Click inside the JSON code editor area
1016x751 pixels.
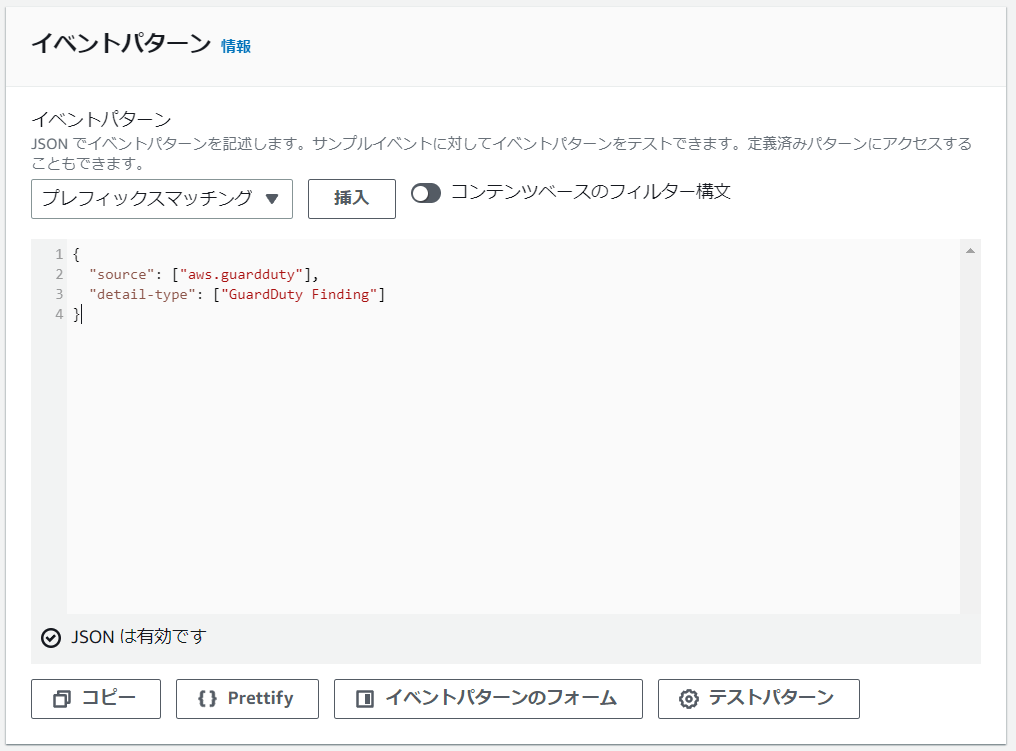pos(513,426)
